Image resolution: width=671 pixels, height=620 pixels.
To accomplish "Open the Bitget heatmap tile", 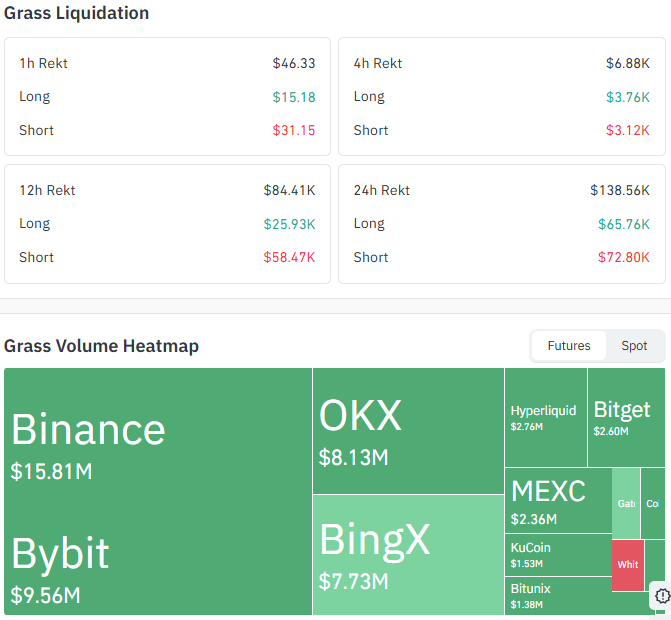I will [x=626, y=417].
